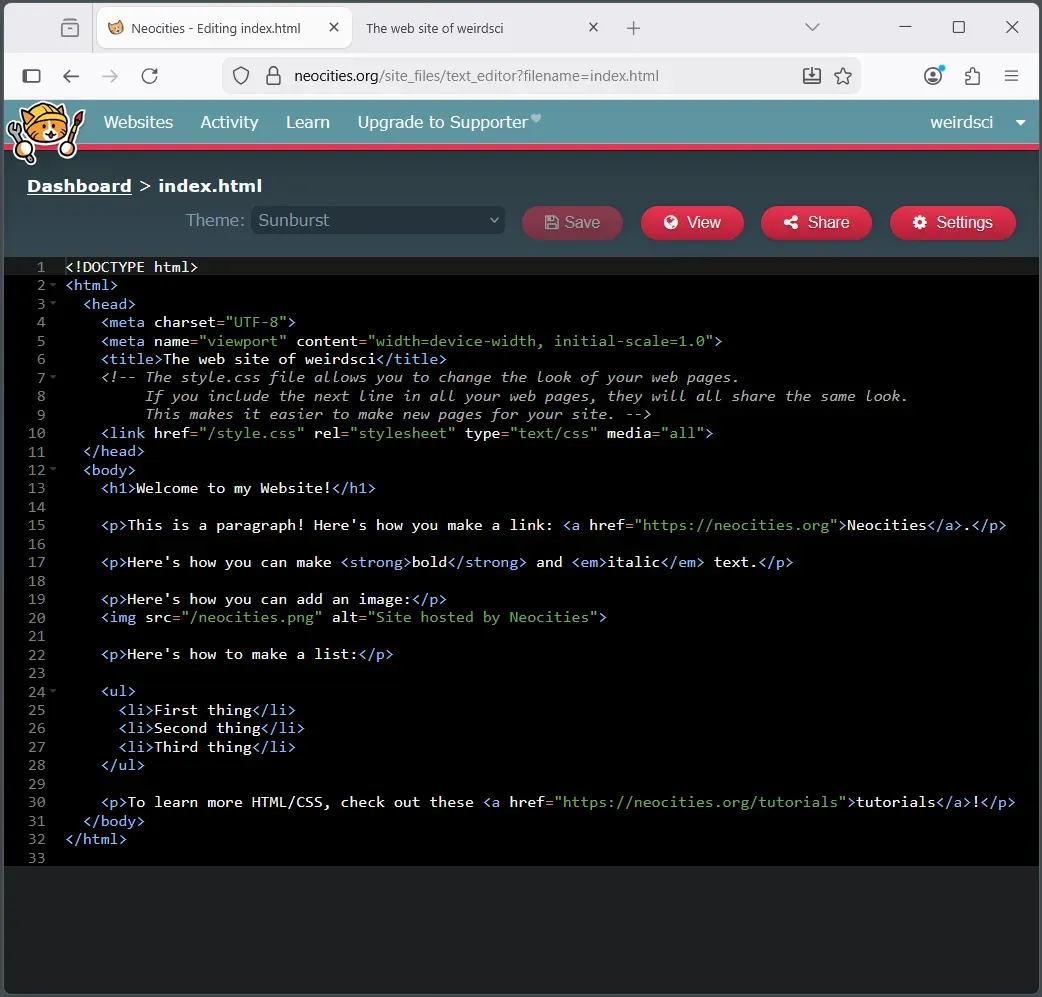Open the weirdsci account dropdown
The height and width of the screenshot is (997, 1042).
(x=978, y=122)
